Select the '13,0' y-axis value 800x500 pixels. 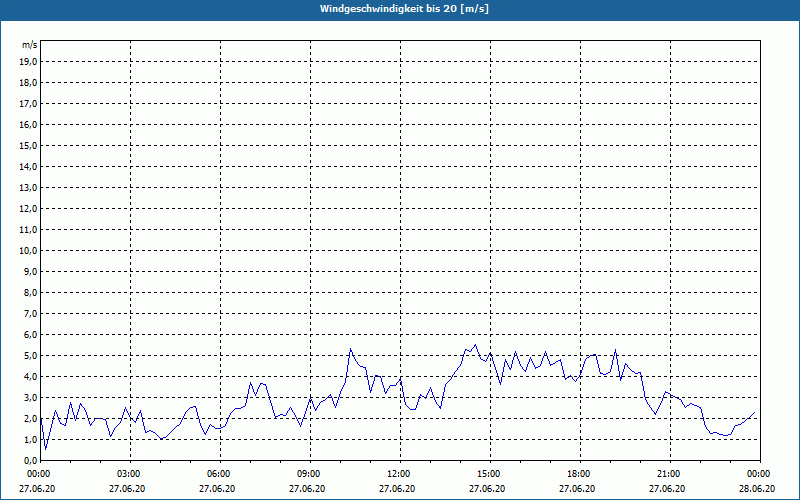(x=28, y=187)
